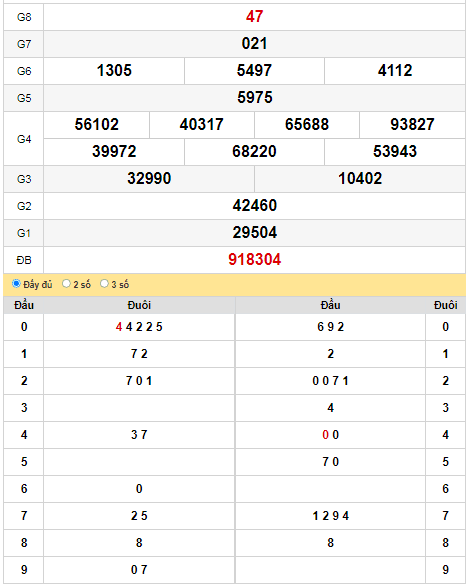469x587 pixels.
Task: Click the ĐB row label
Action: 24,260
